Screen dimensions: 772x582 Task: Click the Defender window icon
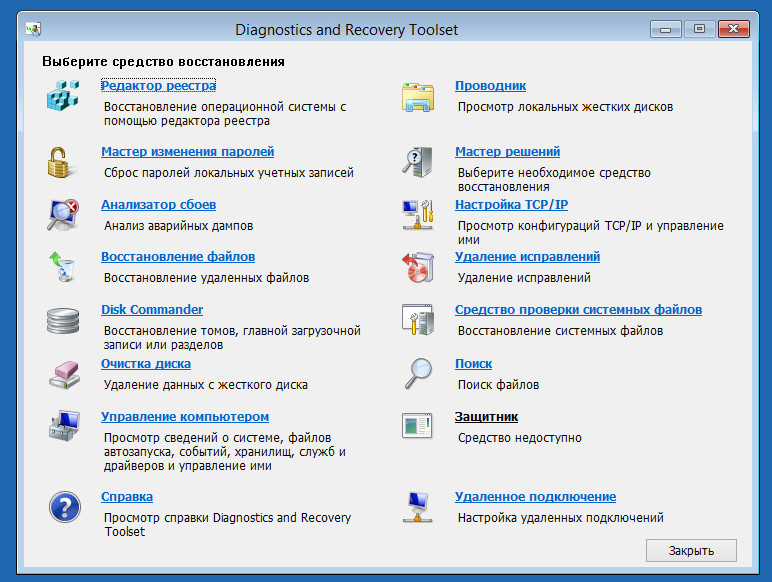pos(417,425)
